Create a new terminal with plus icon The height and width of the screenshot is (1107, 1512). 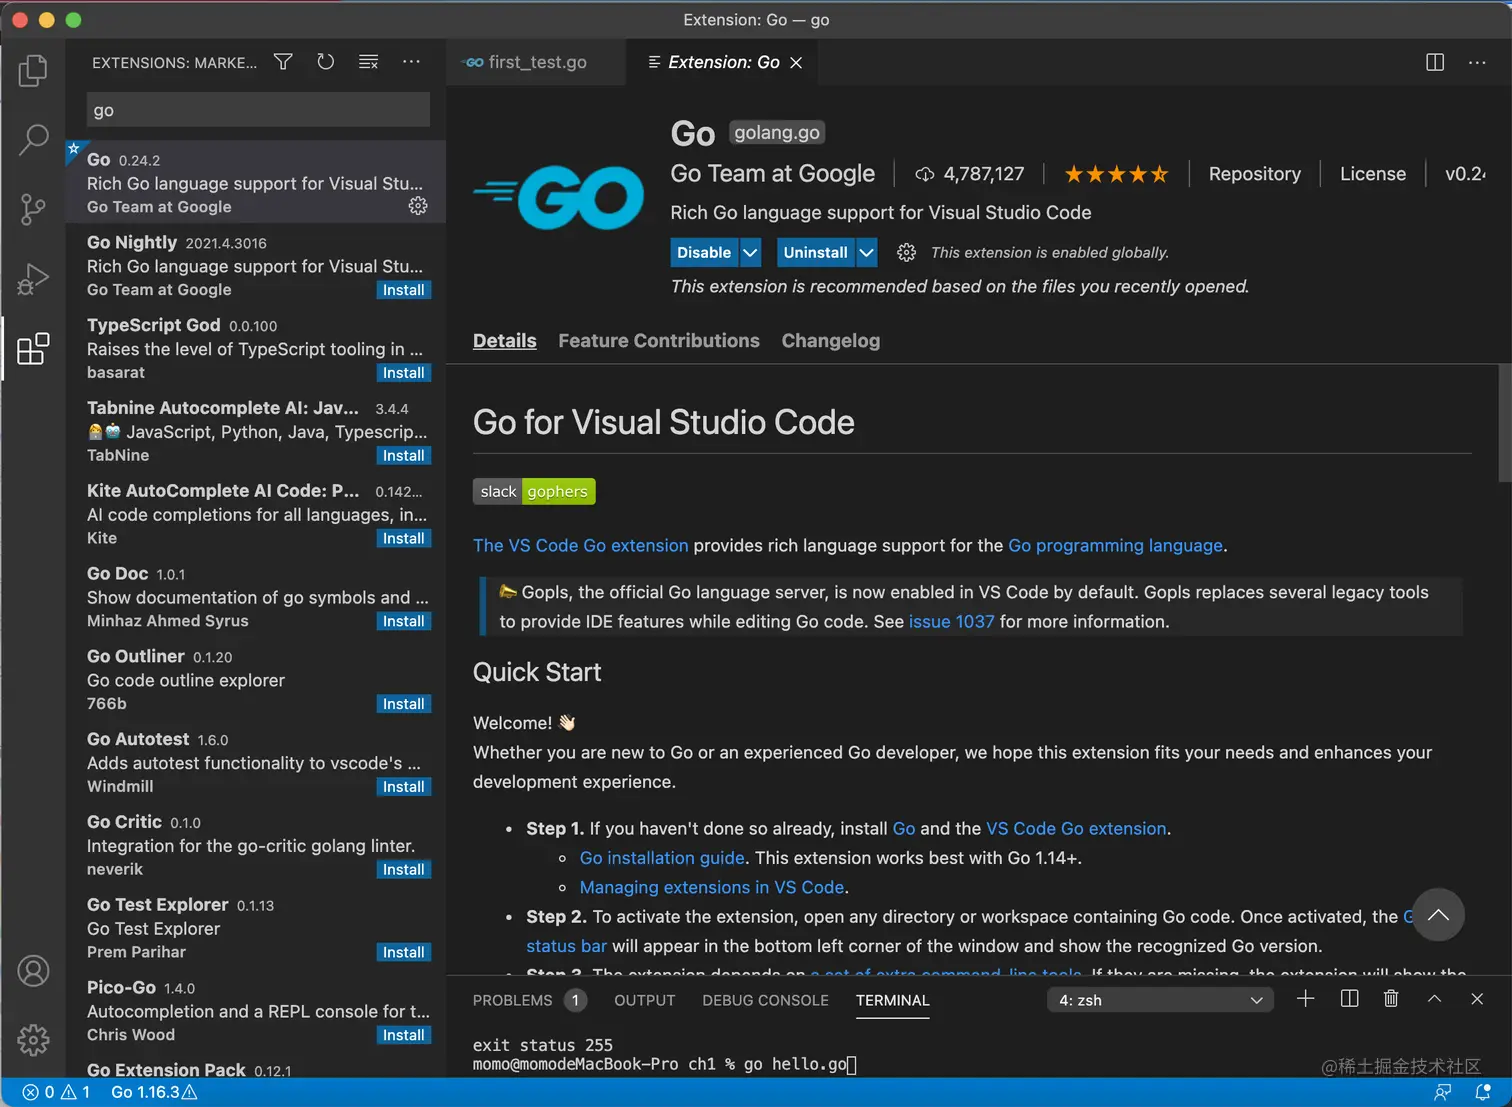coord(1305,998)
